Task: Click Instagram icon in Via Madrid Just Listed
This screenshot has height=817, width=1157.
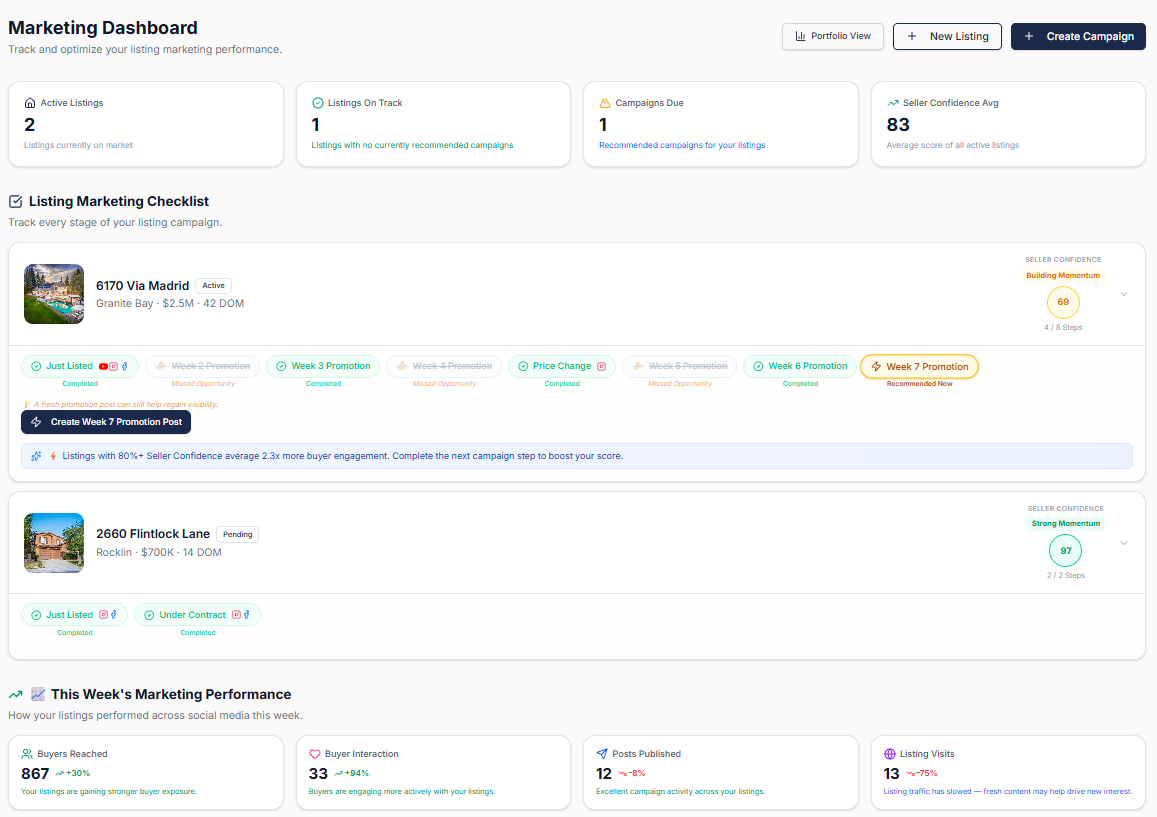Action: pyautogui.click(x=114, y=366)
